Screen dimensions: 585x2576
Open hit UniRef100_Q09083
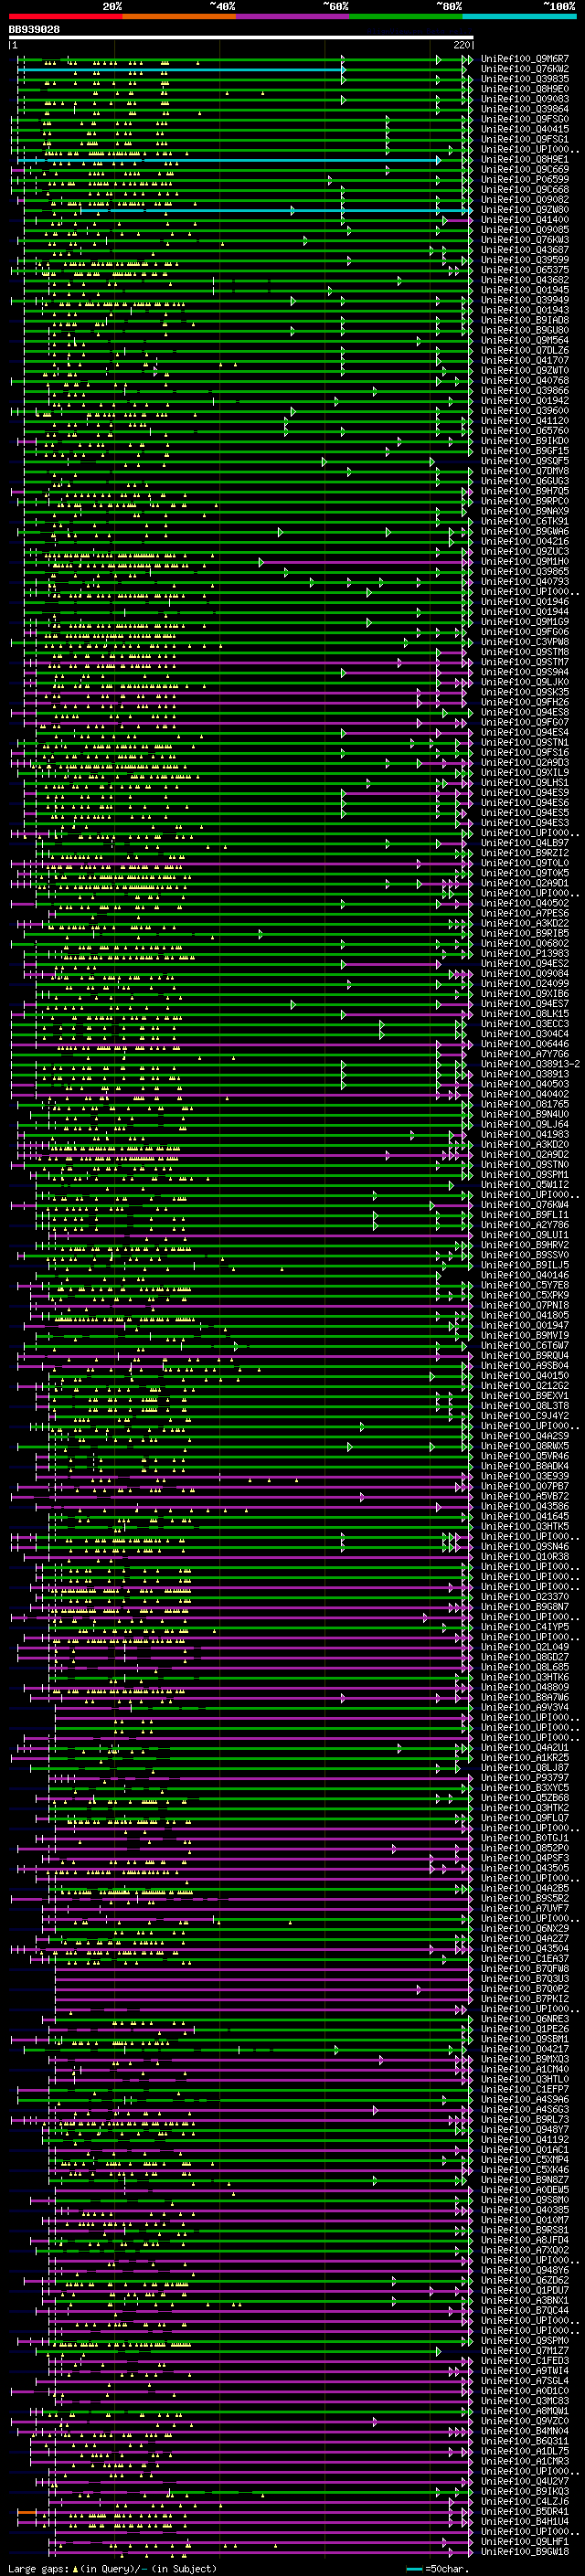(525, 99)
